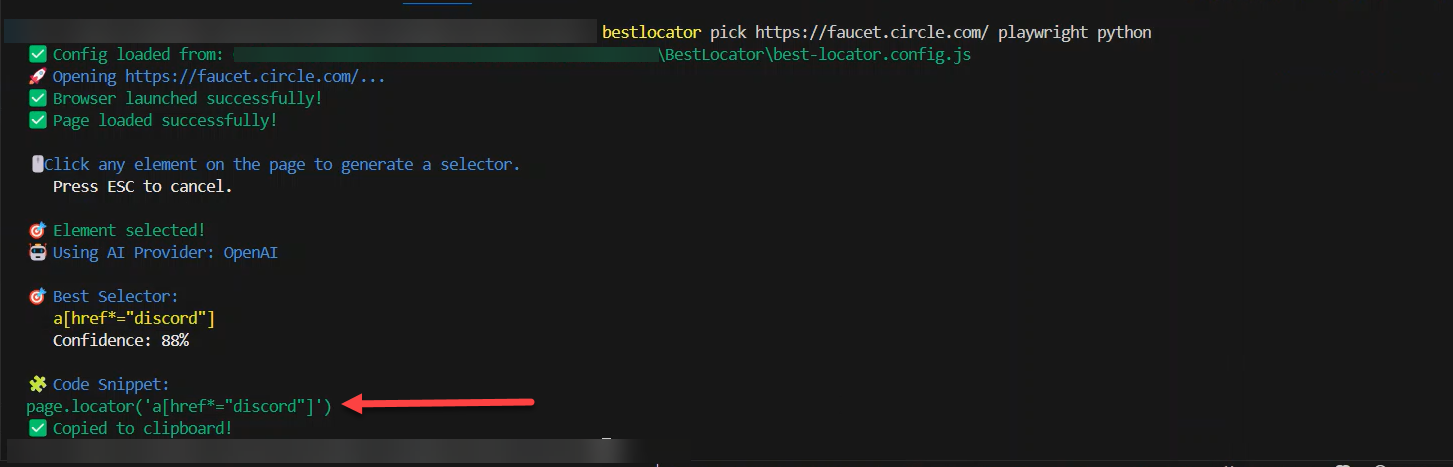Viewport: 1453px width, 467px height.
Task: Select 'Copied to clipboard!' text
Action: point(143,428)
